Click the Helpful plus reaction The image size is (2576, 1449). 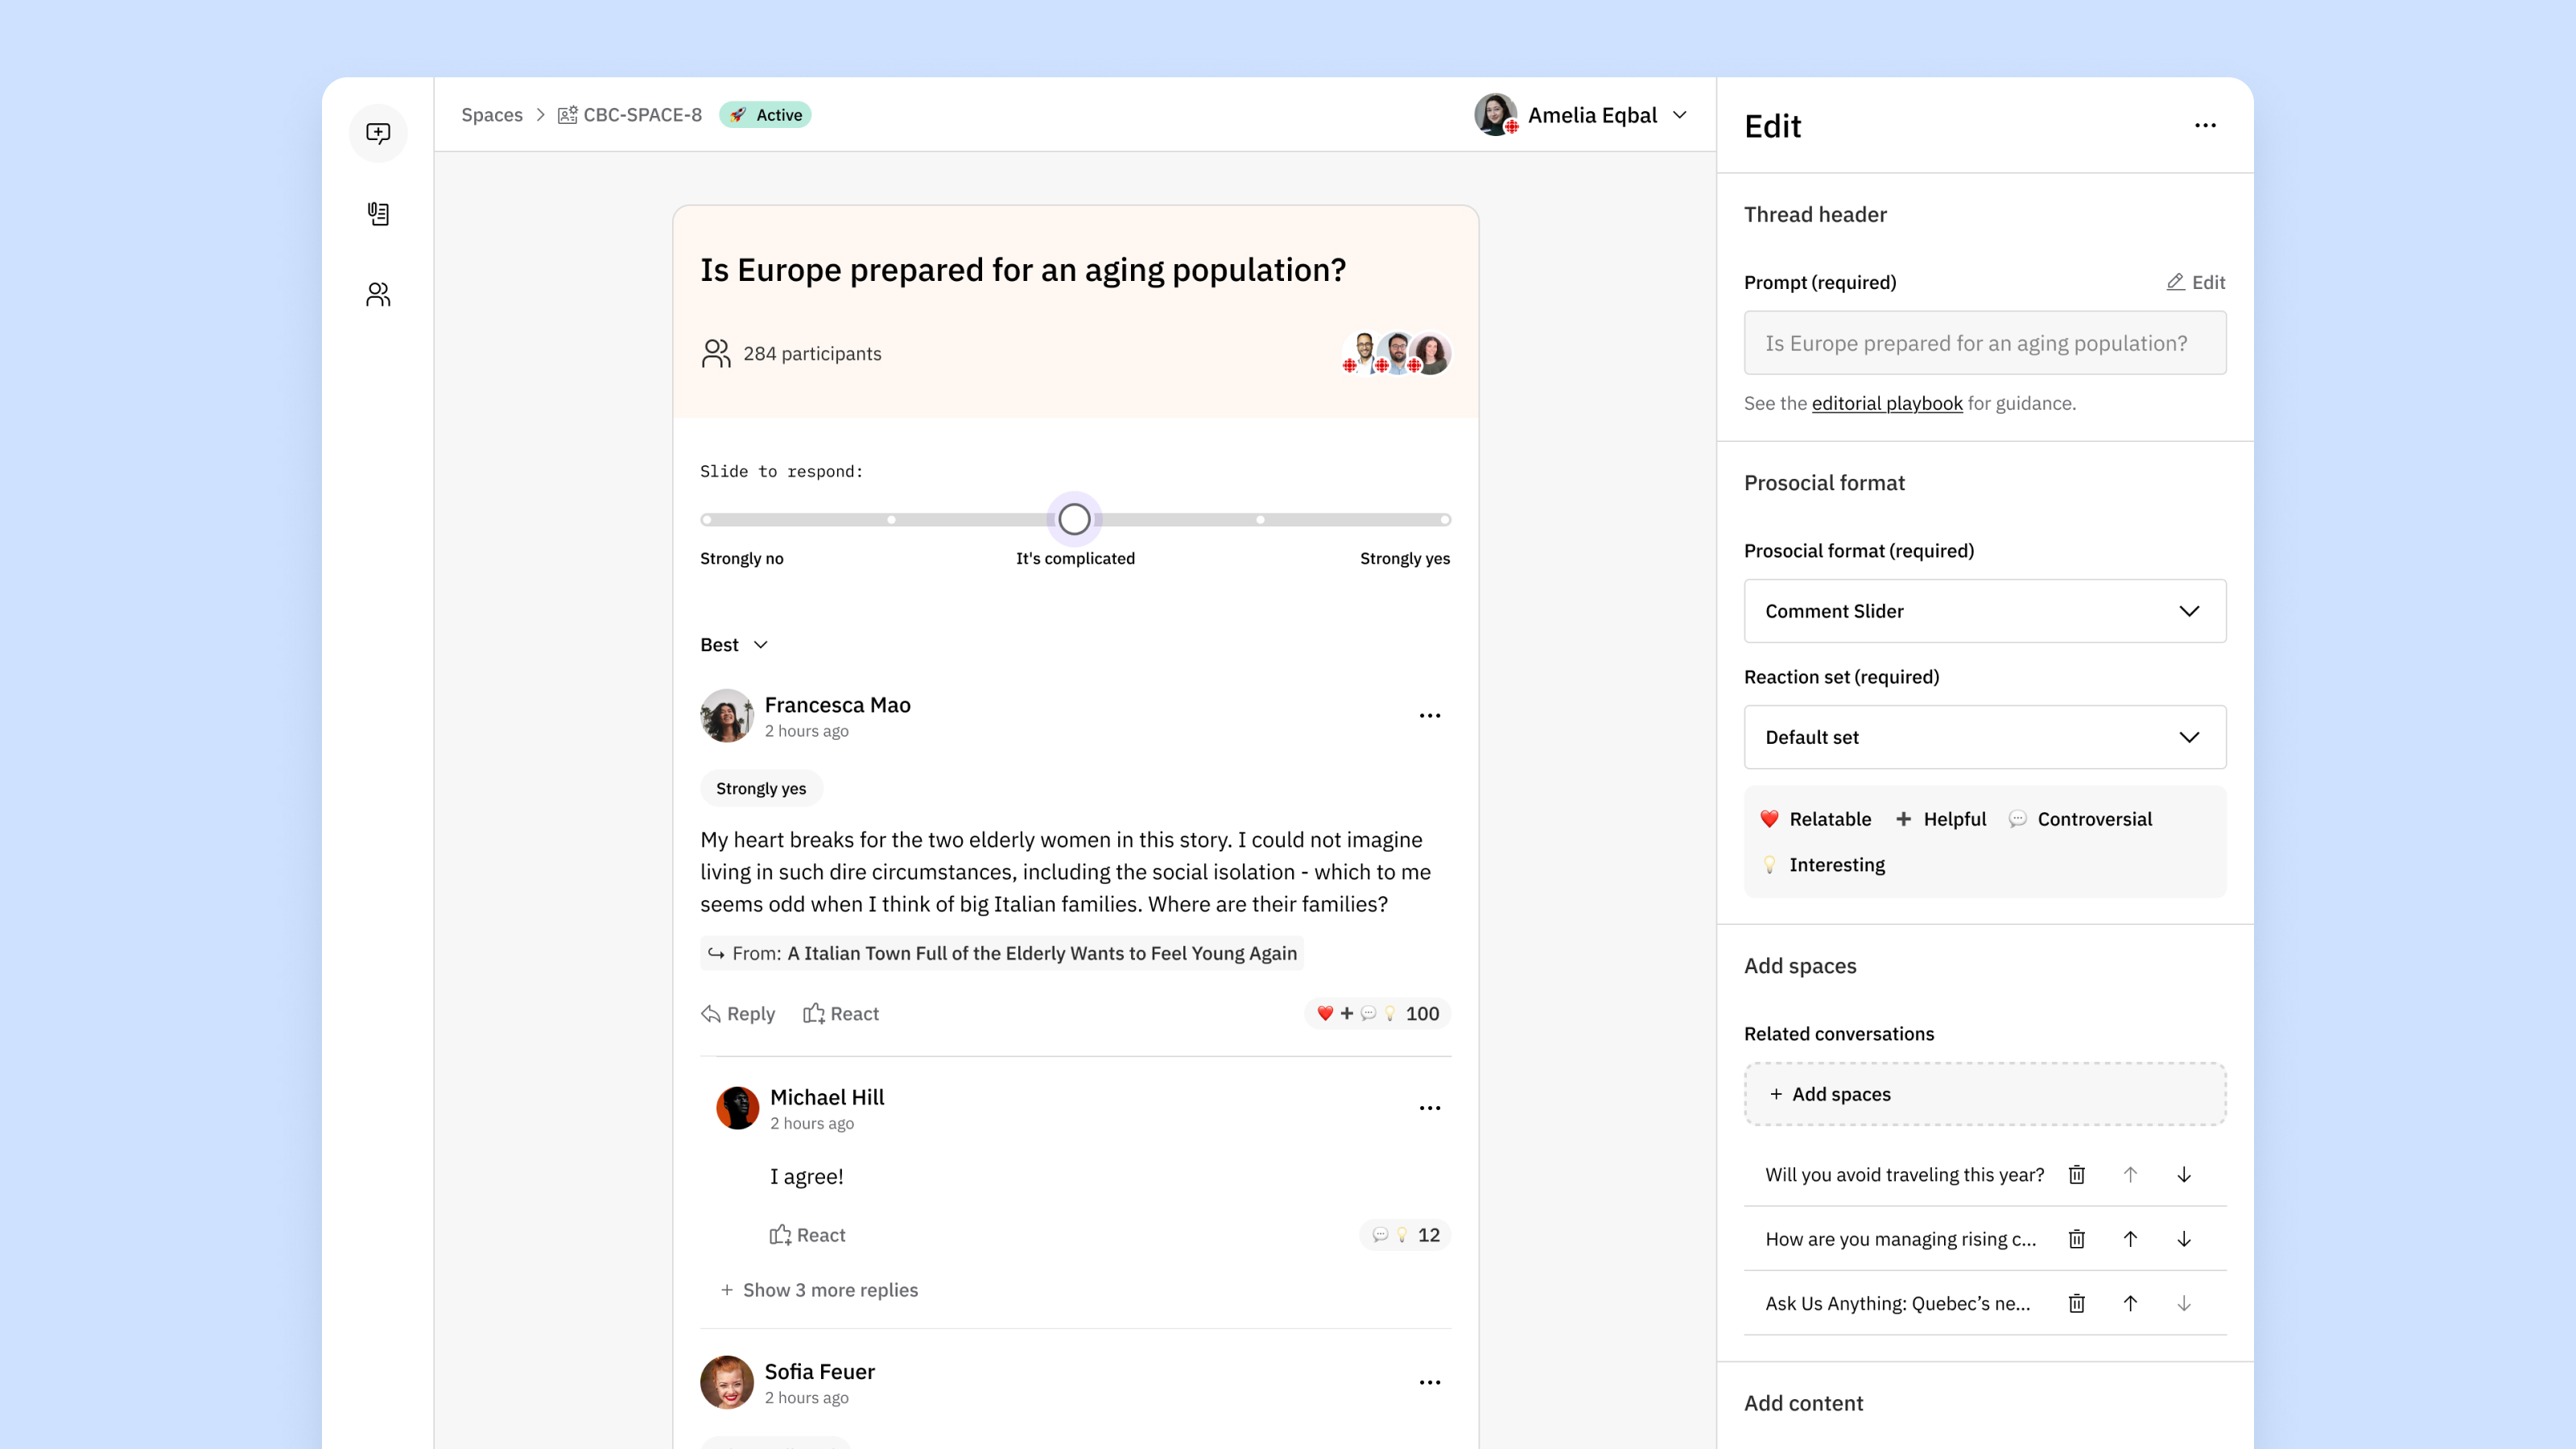tap(1941, 819)
